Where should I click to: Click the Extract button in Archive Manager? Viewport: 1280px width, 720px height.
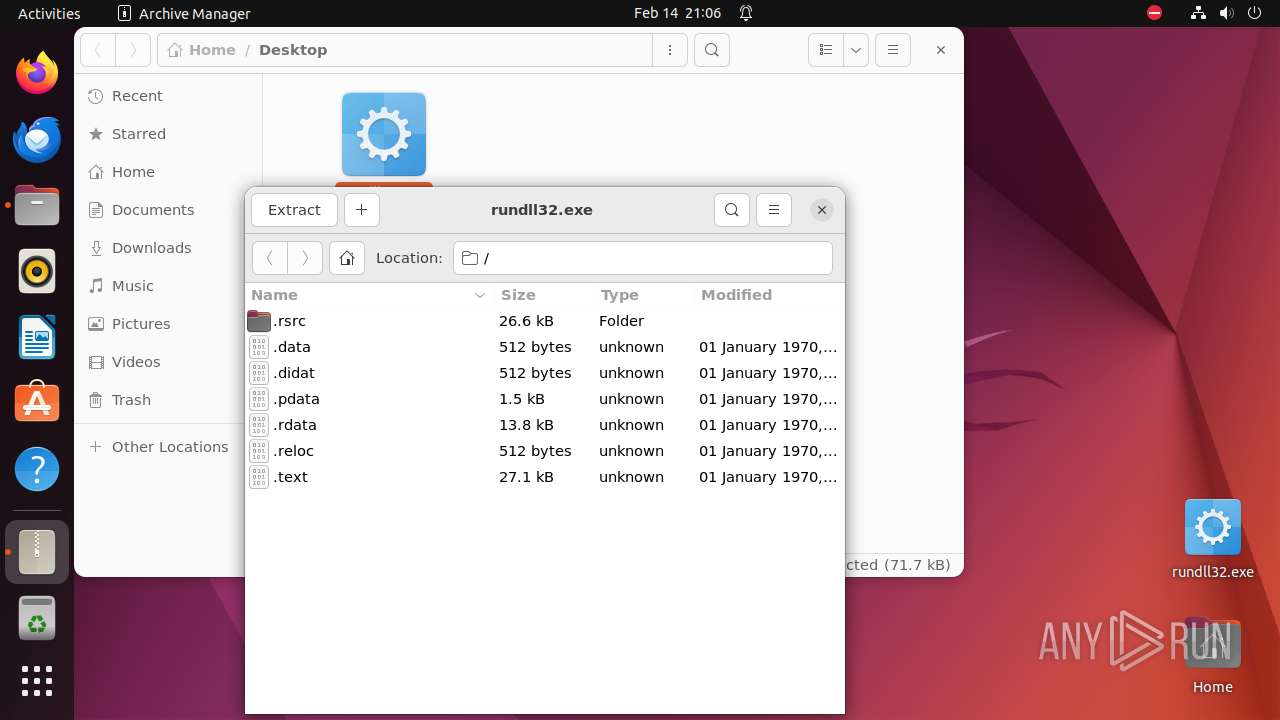(x=294, y=210)
